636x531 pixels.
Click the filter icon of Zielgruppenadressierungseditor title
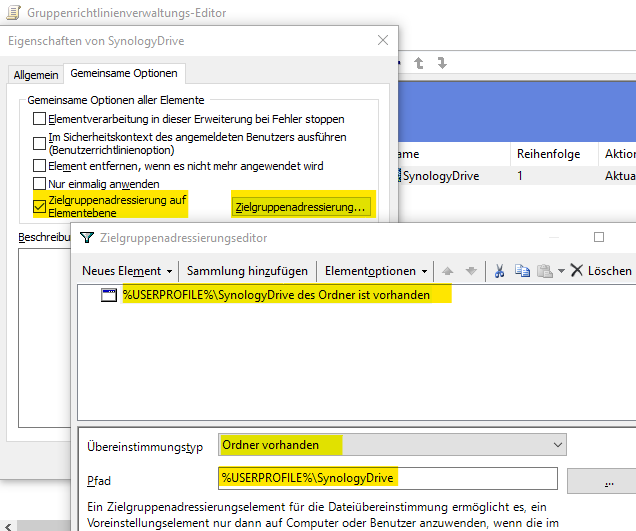click(x=87, y=238)
